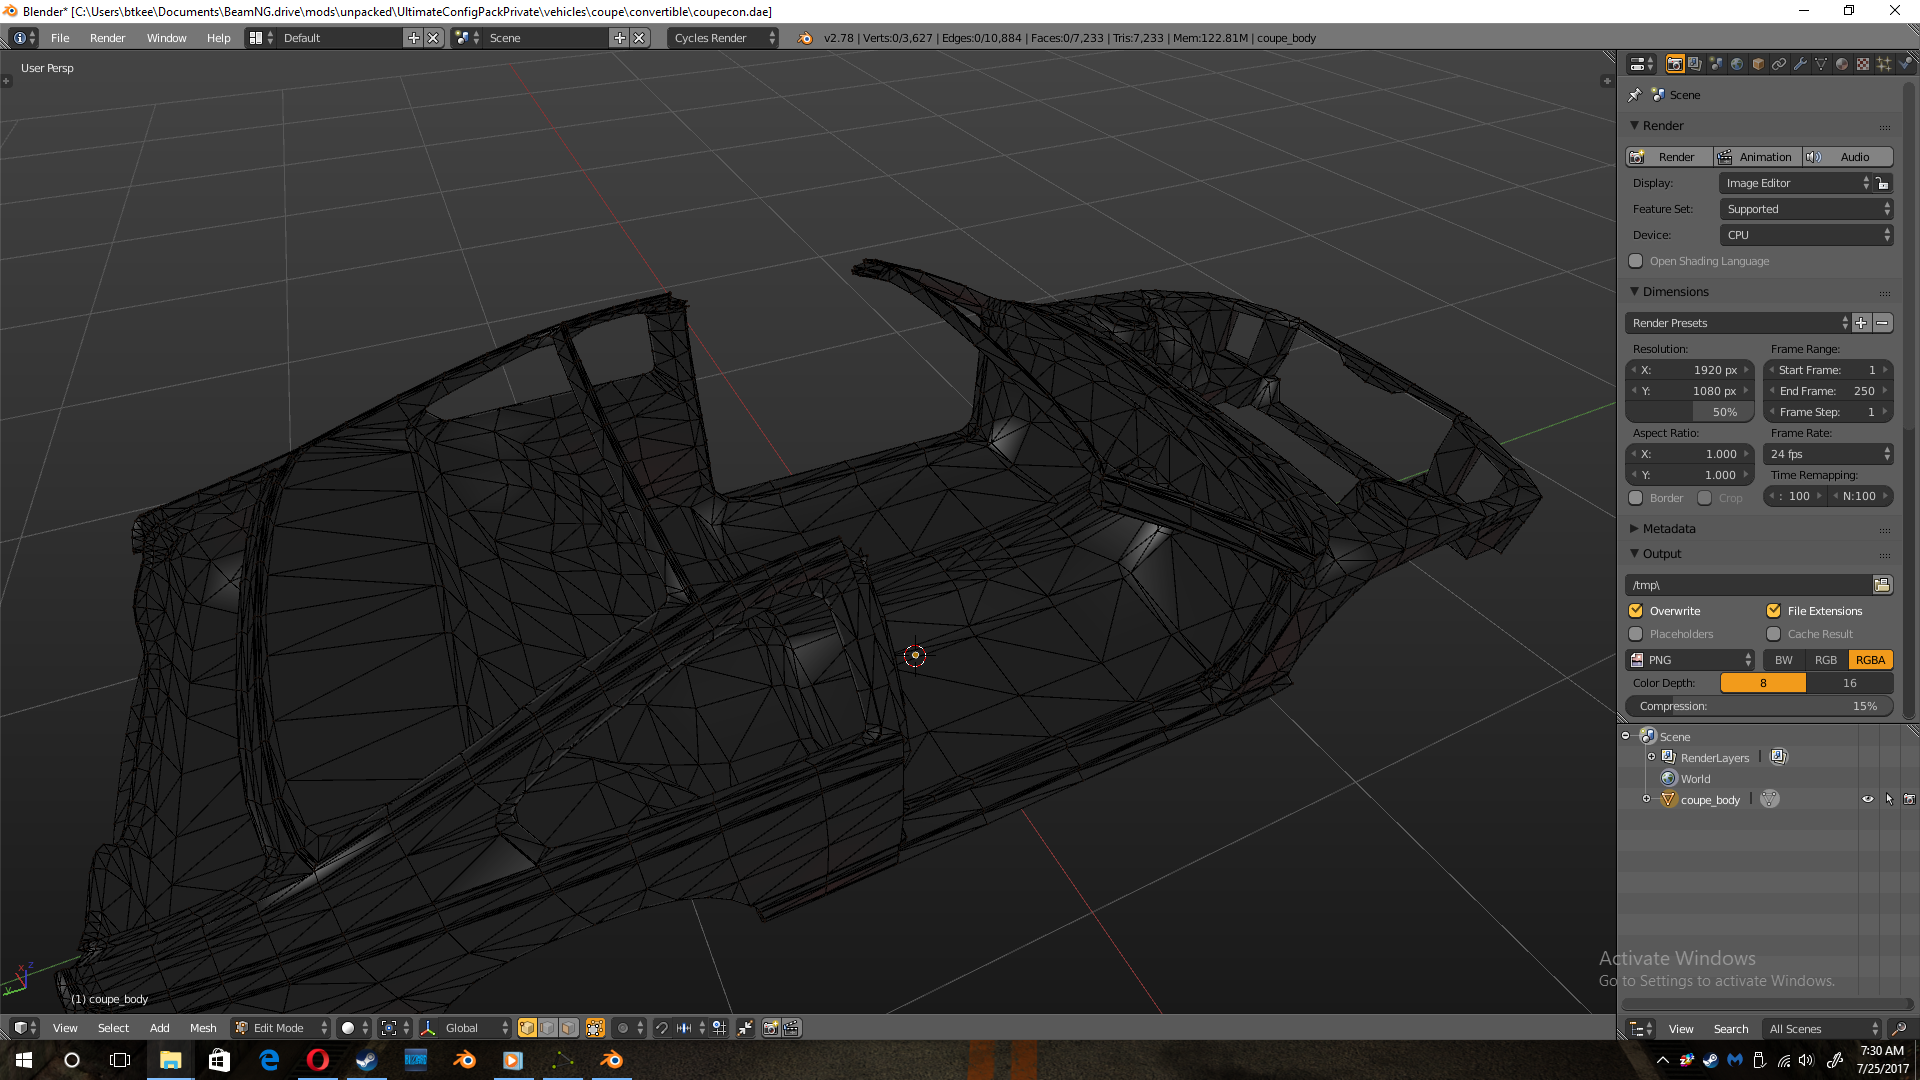Expand the Metadata panel
This screenshot has height=1080, width=1920.
pos(1668,529)
